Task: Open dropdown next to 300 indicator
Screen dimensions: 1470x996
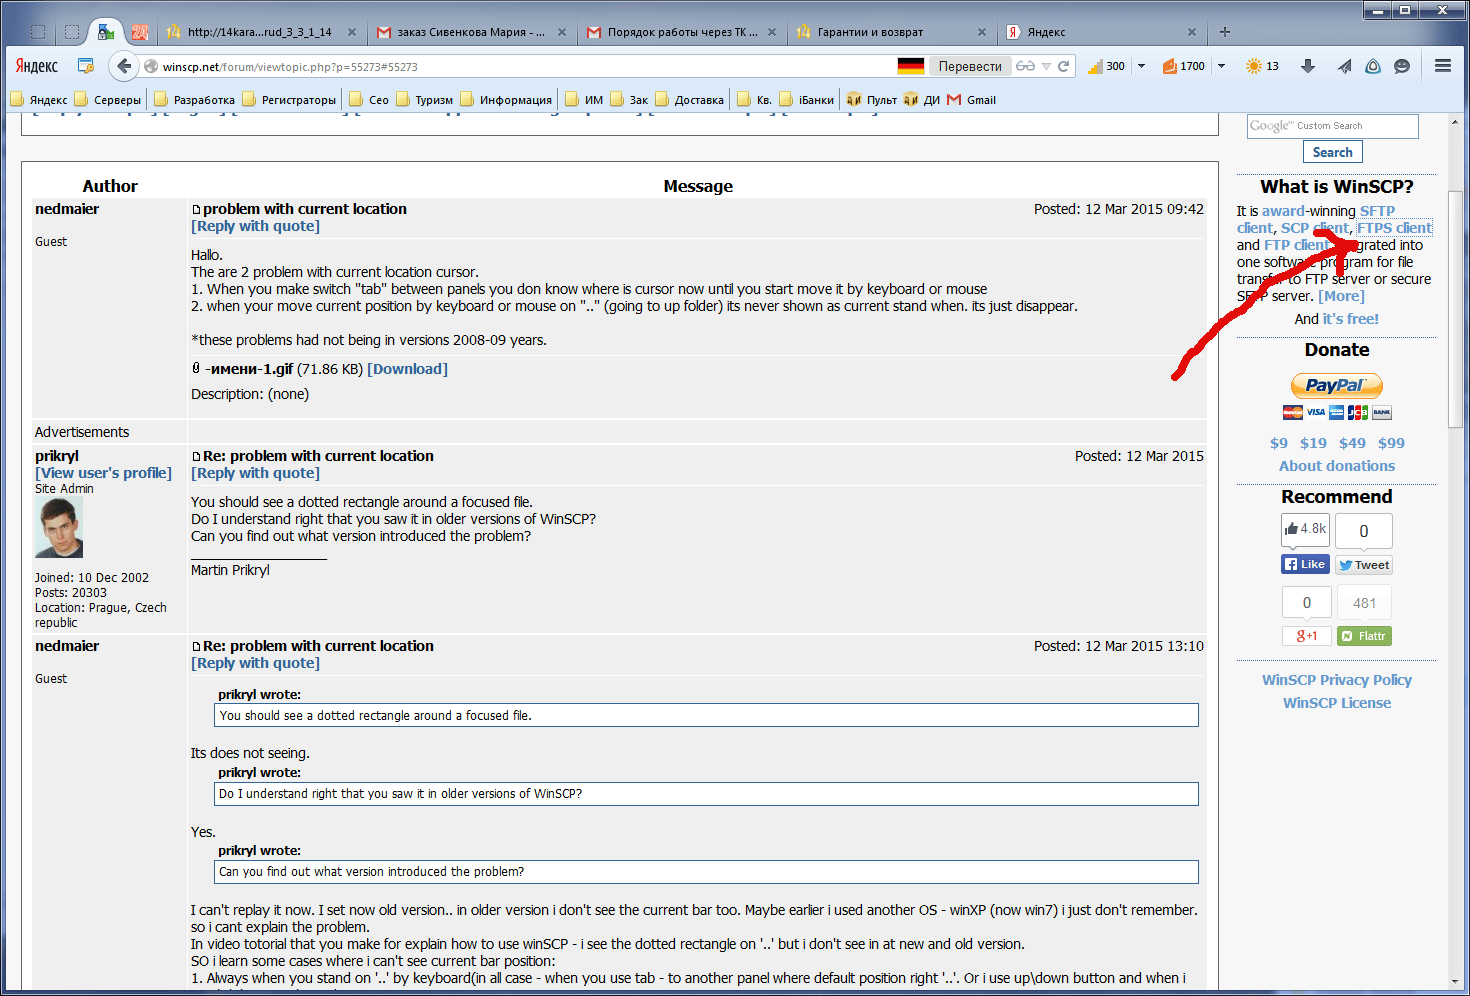Action: click(1141, 66)
